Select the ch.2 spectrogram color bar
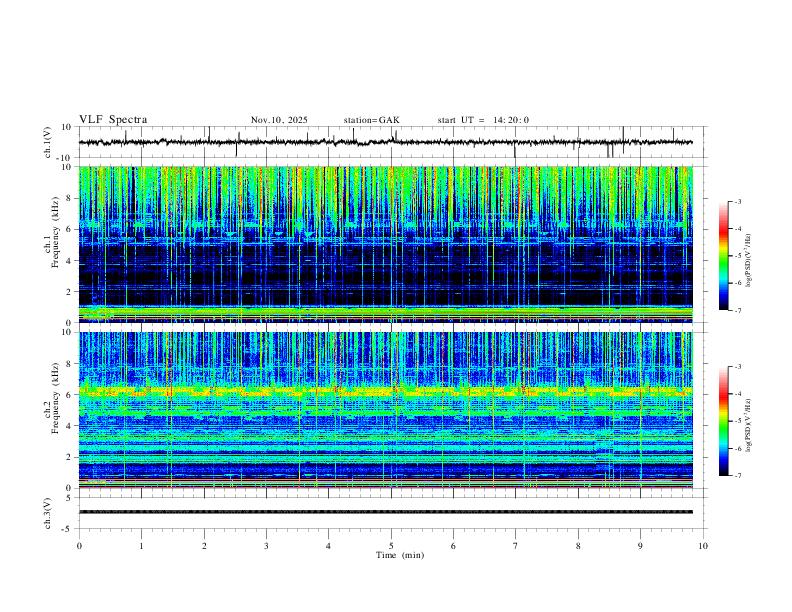This screenshot has height=612, width=792. click(x=723, y=421)
